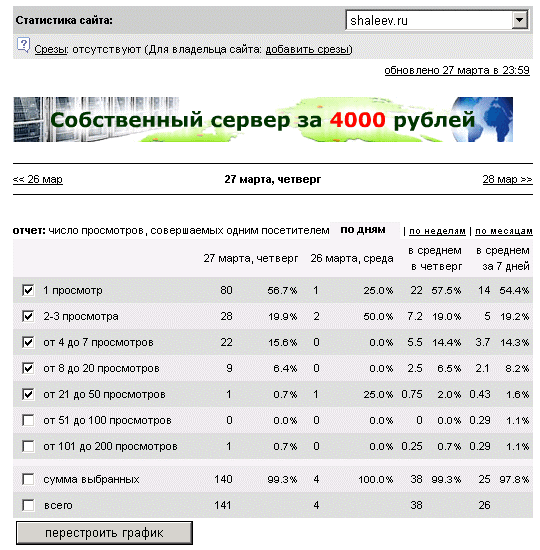Check the сумма выбранных checkbox
The width and height of the screenshot is (540, 550).
[x=28, y=479]
